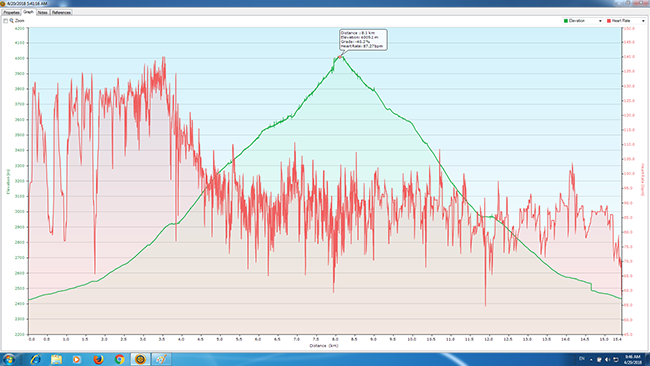Viewport: 650px width, 366px height.
Task: Open the Heart Rate series dropdown
Action: tap(626, 21)
